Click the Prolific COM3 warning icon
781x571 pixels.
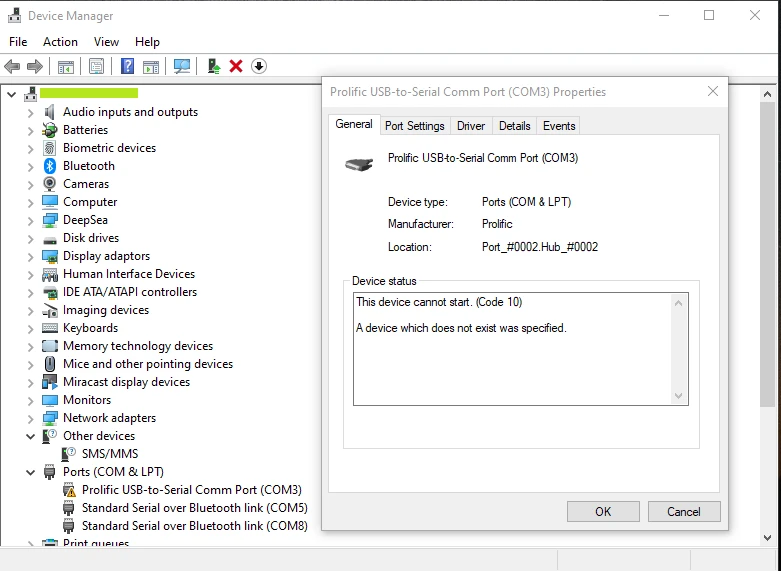(69, 490)
